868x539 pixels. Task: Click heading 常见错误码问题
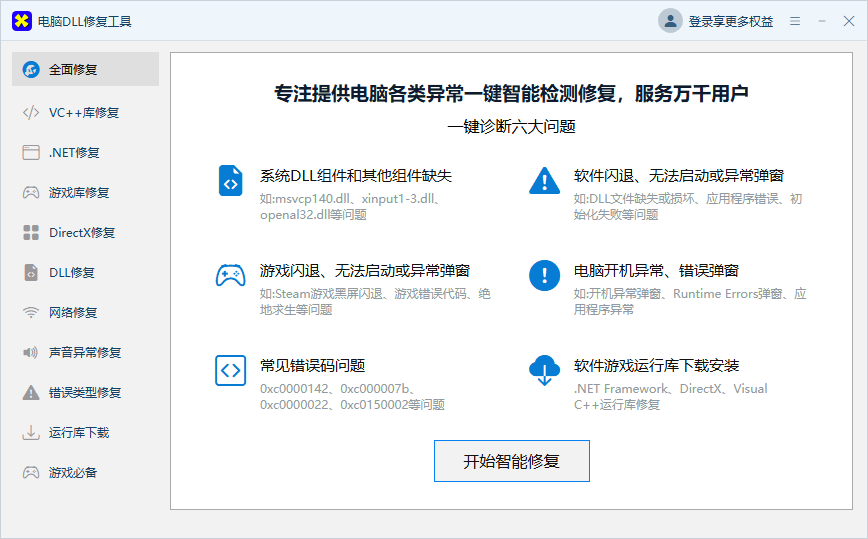pos(312,365)
